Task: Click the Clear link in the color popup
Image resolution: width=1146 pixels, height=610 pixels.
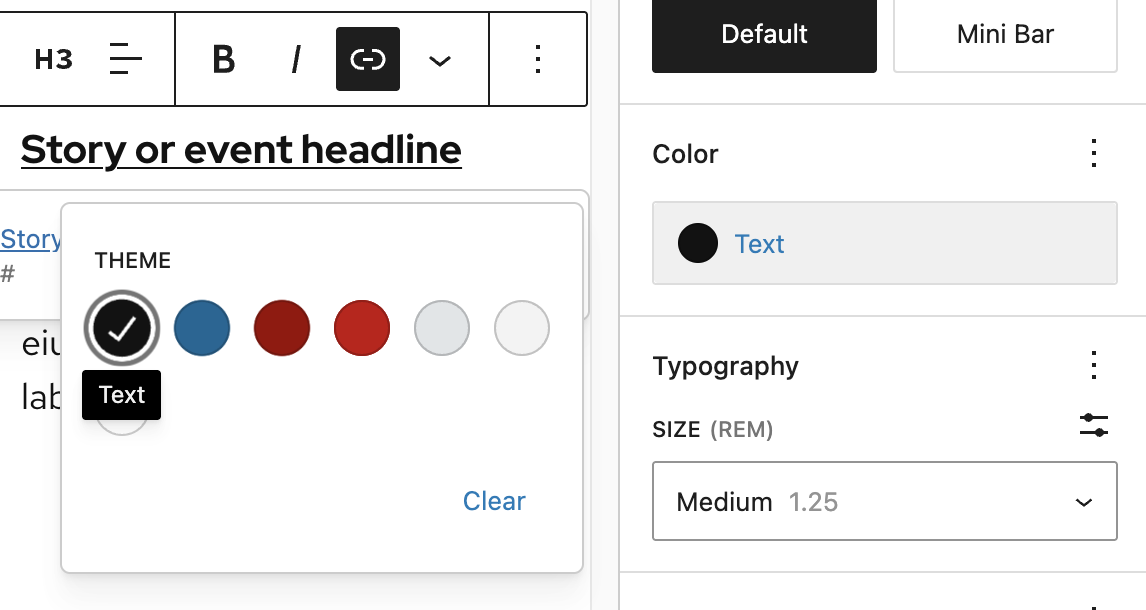Action: [493, 501]
